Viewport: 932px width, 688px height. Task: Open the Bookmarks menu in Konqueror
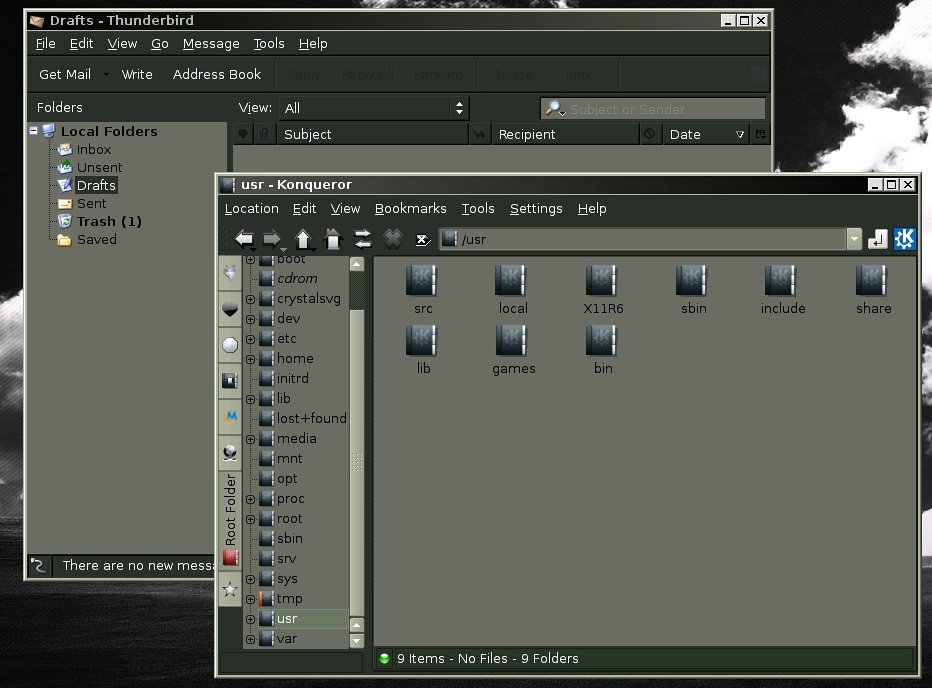410,209
